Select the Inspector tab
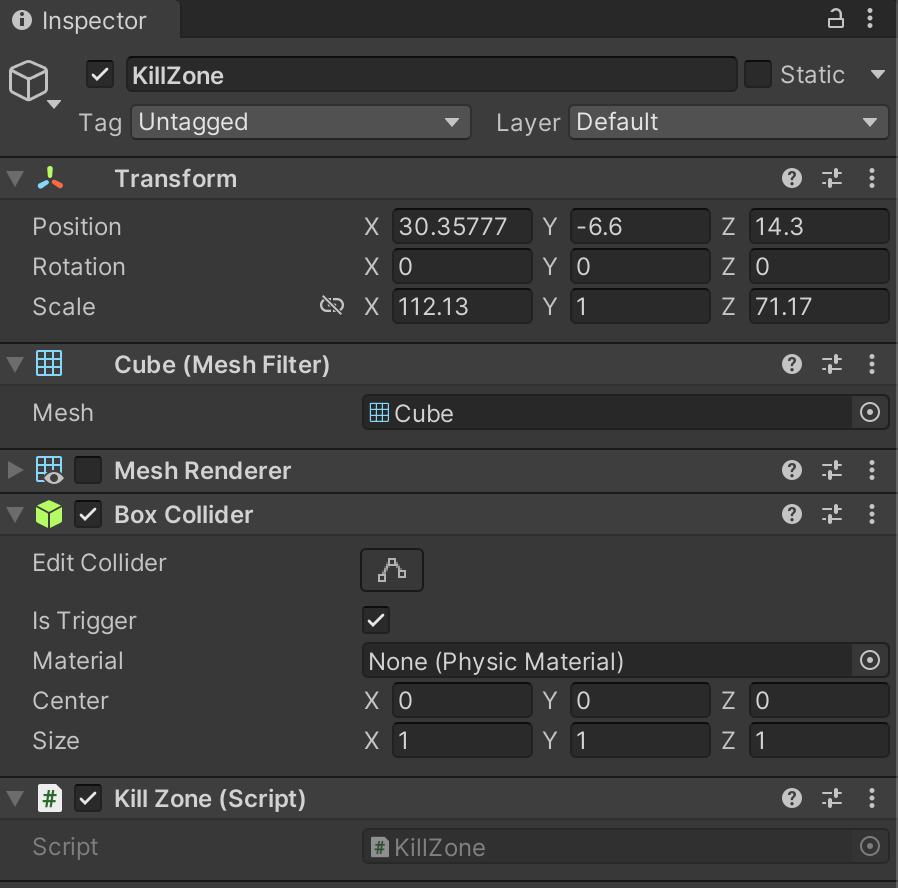898x888 pixels. (80, 20)
